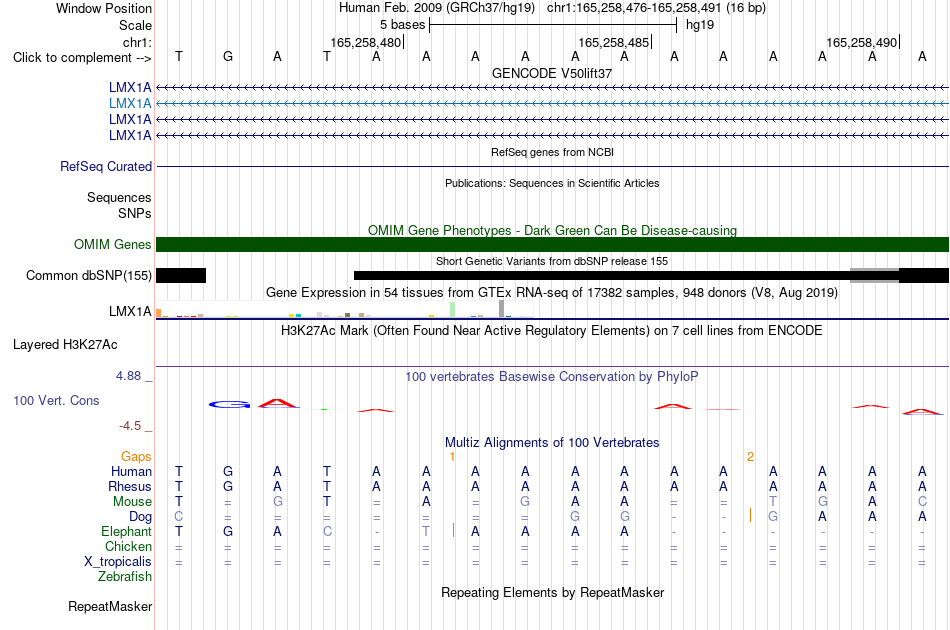
Task: Click G in the complement base sequence row
Action: click(x=228, y=56)
